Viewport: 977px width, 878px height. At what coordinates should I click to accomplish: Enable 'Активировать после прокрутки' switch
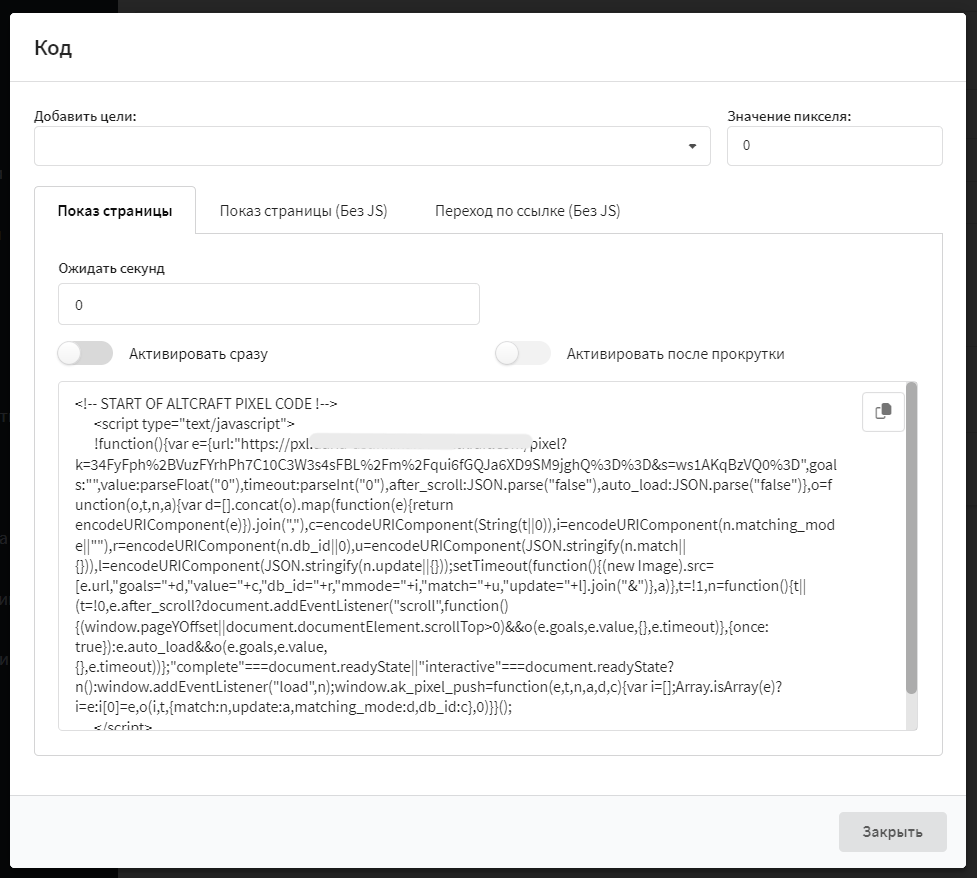523,353
